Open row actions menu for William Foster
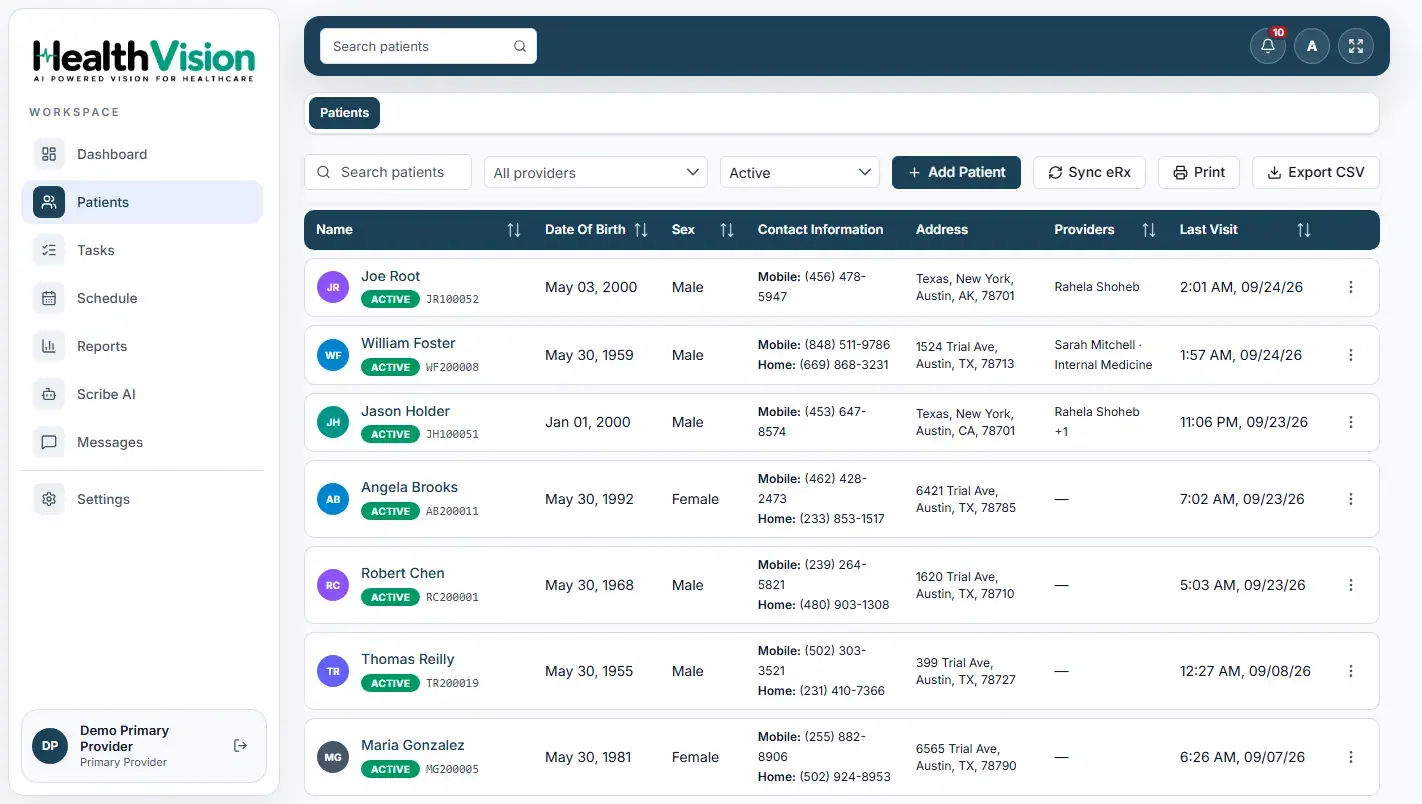Viewport: 1422px width, 804px height. [x=1351, y=355]
